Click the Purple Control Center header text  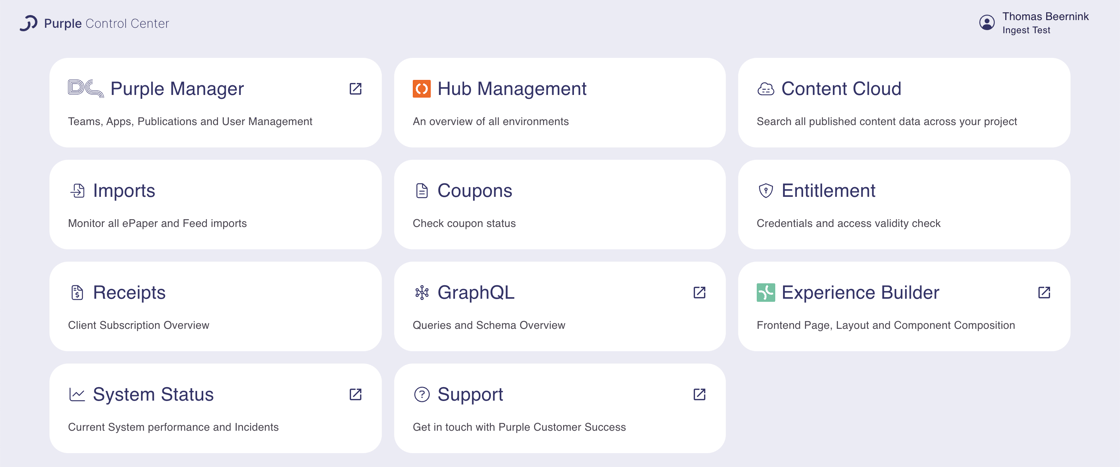pyautogui.click(x=106, y=24)
